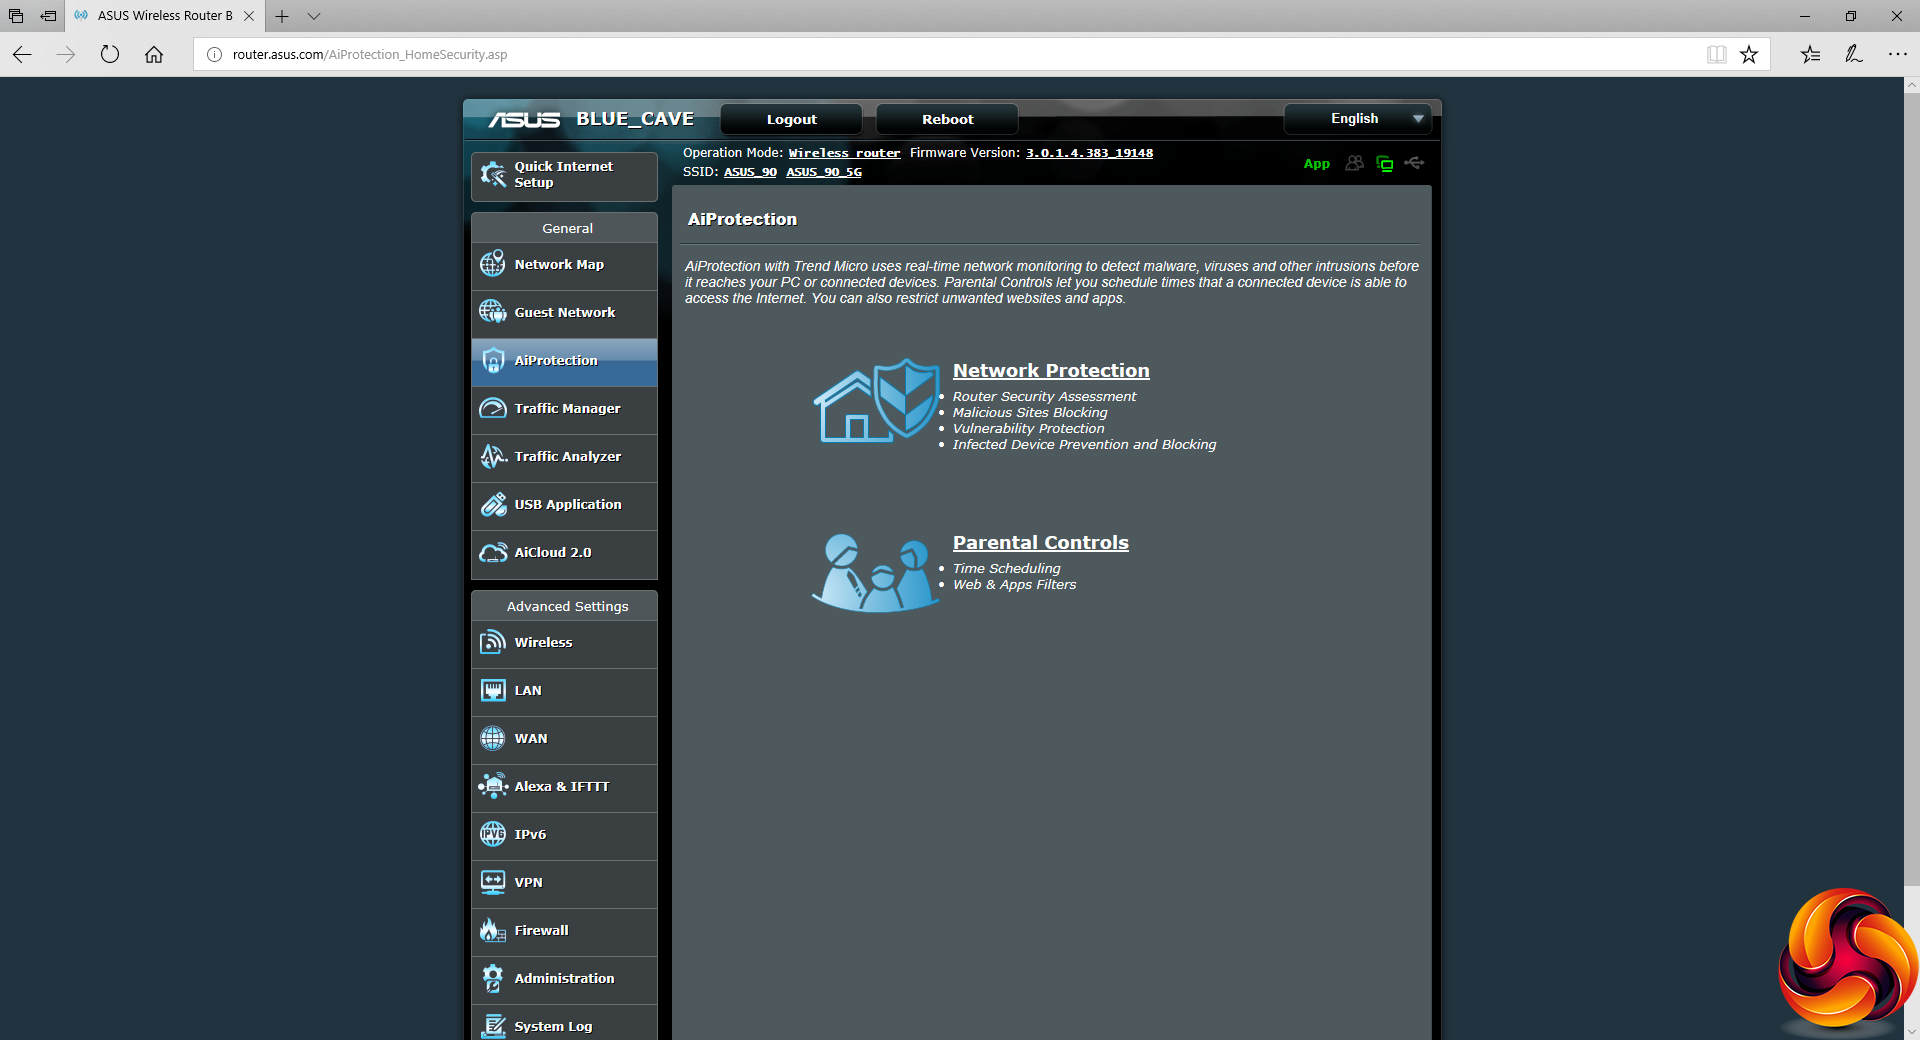
Task: Click the Quick Internet Setup icon
Action: point(493,175)
